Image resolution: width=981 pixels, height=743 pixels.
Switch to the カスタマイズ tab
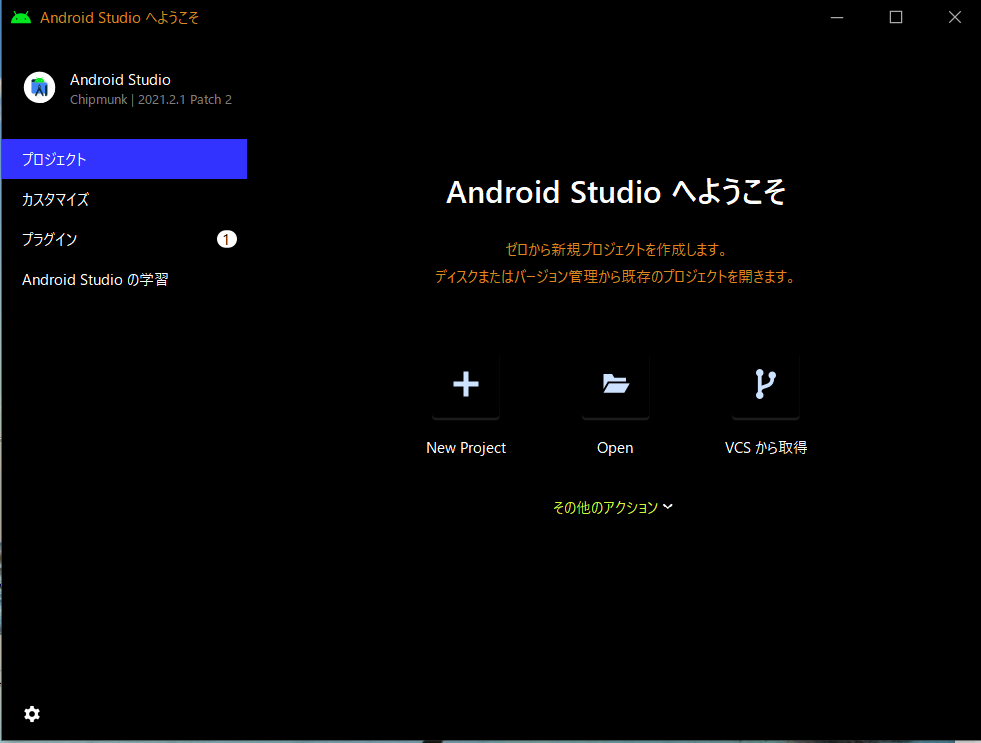click(x=56, y=199)
